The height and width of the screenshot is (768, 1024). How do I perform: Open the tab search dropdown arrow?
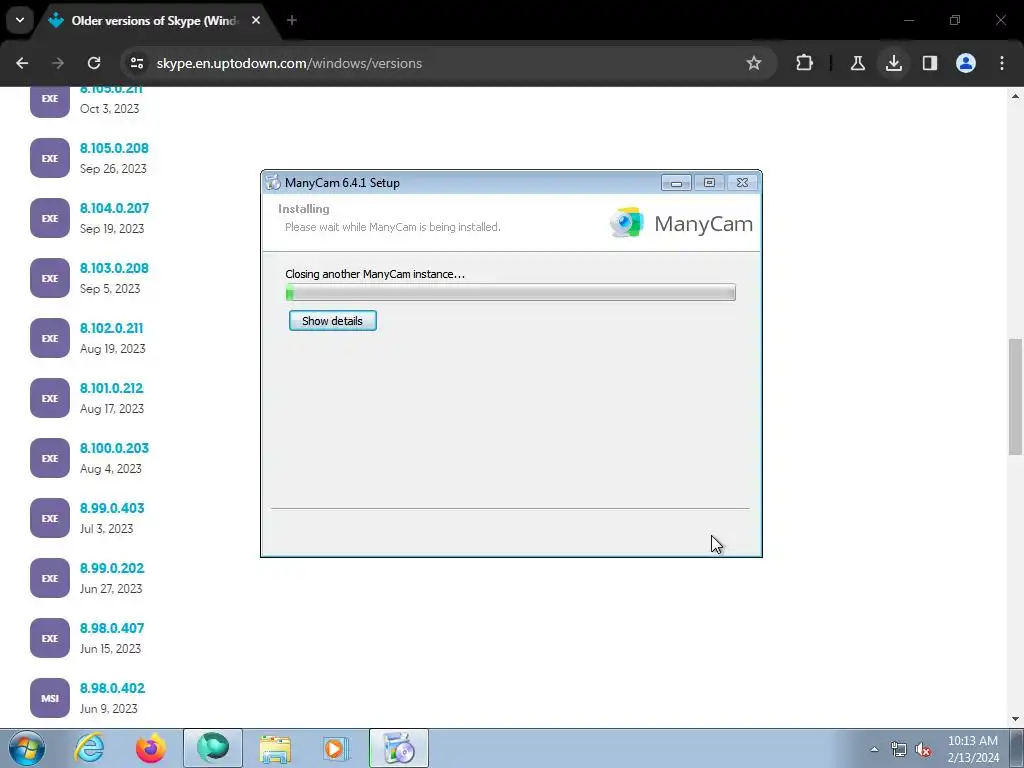pos(20,20)
